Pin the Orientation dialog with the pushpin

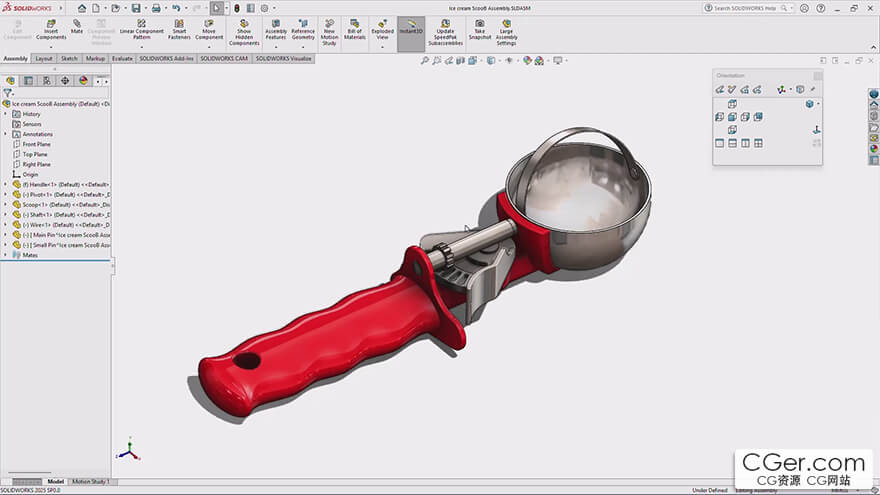tap(812, 90)
